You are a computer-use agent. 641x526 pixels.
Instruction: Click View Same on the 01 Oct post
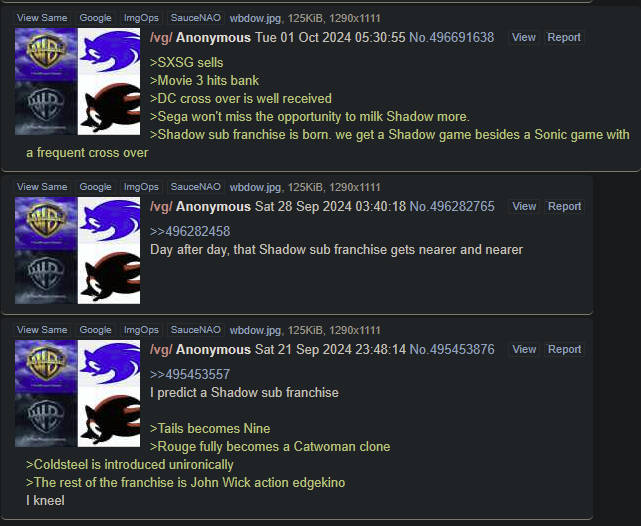coord(42,18)
